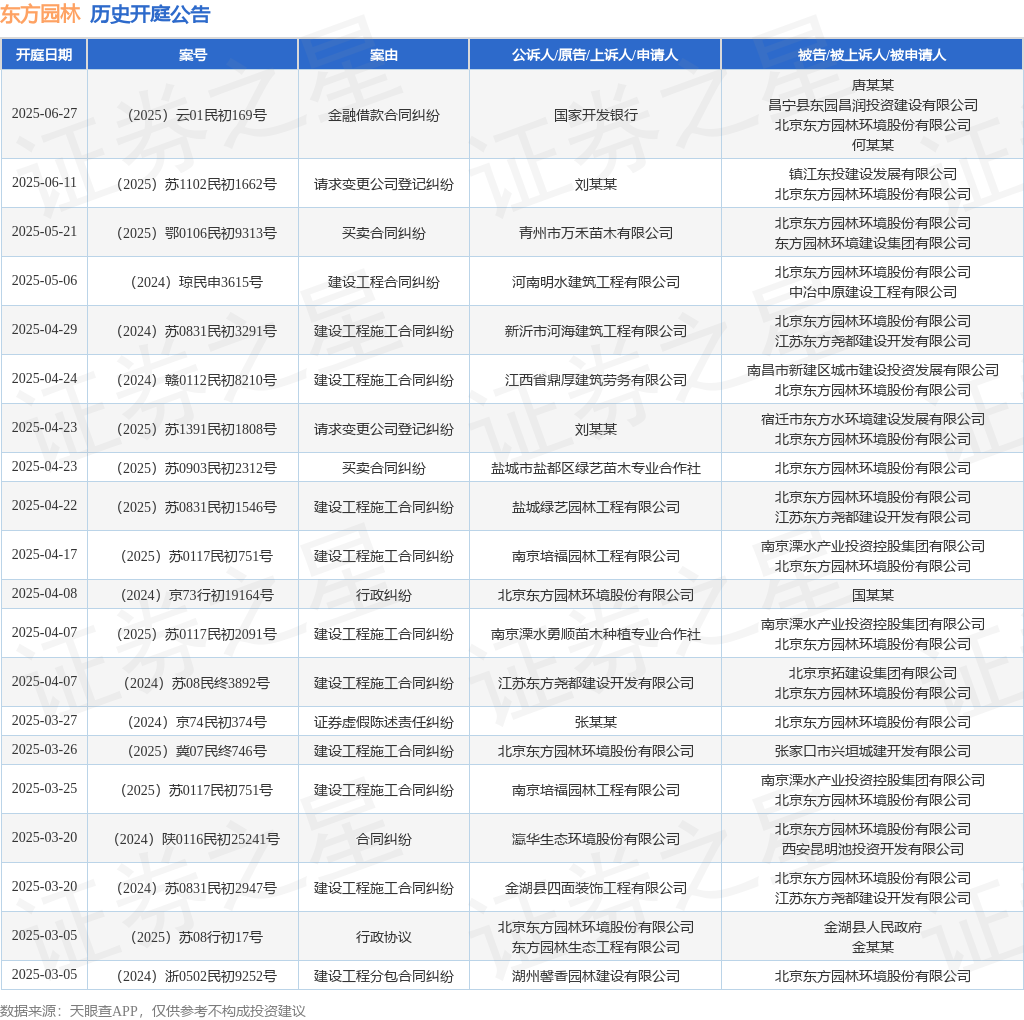The width and height of the screenshot is (1024, 1020).
Task: Select the 案号 column header
Action: [x=193, y=55]
